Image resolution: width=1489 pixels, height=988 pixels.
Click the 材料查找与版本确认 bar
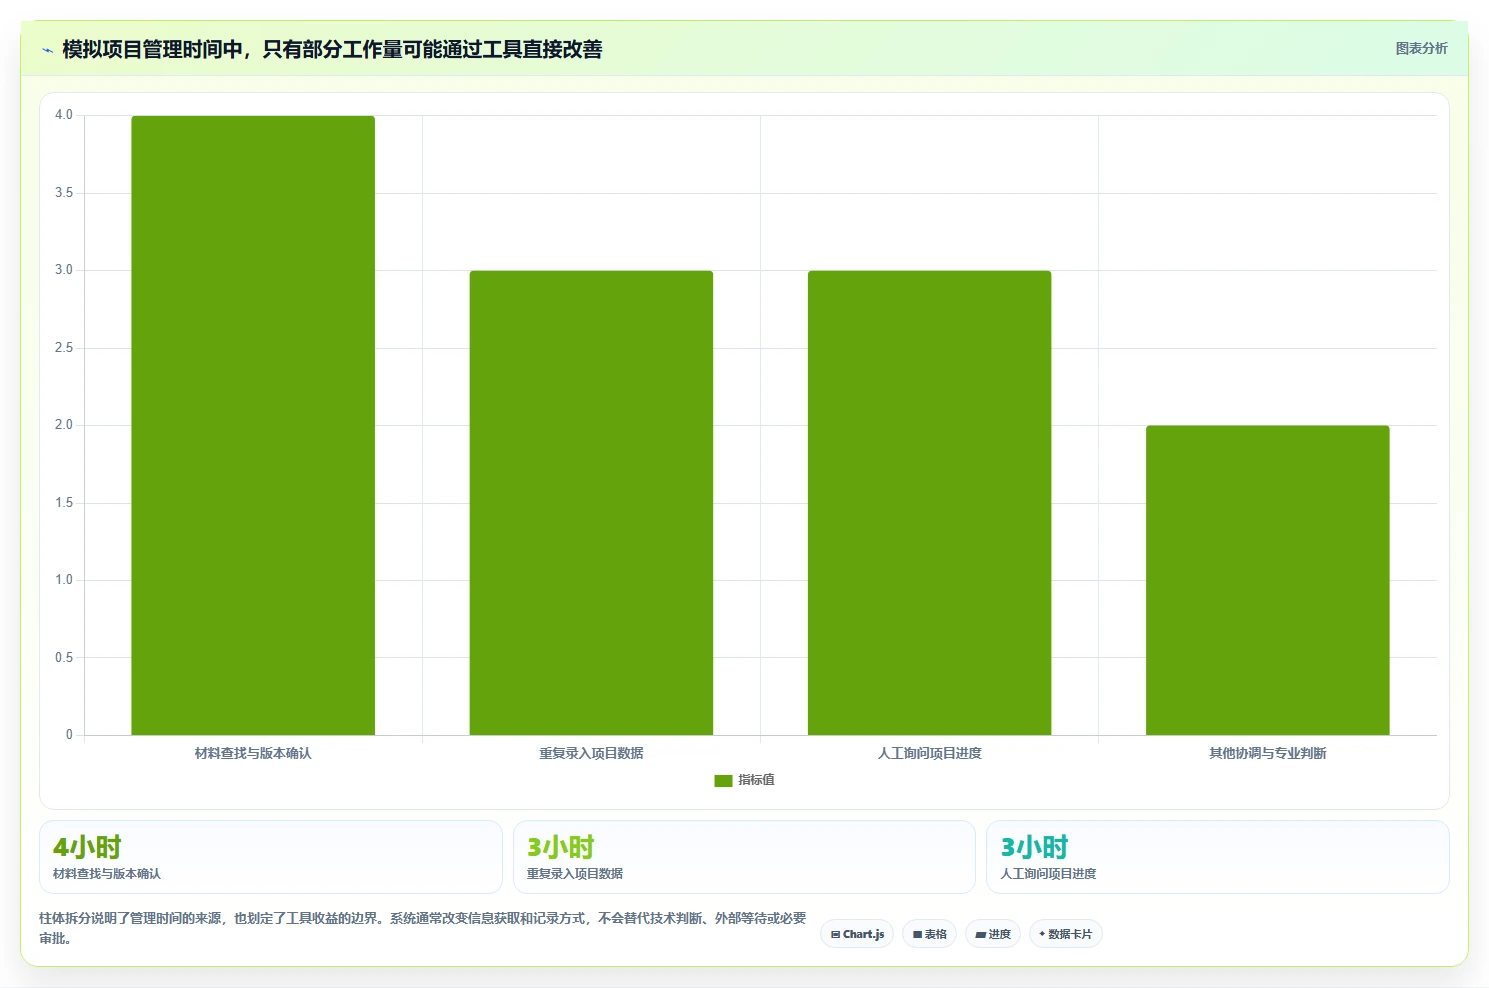coord(253,425)
